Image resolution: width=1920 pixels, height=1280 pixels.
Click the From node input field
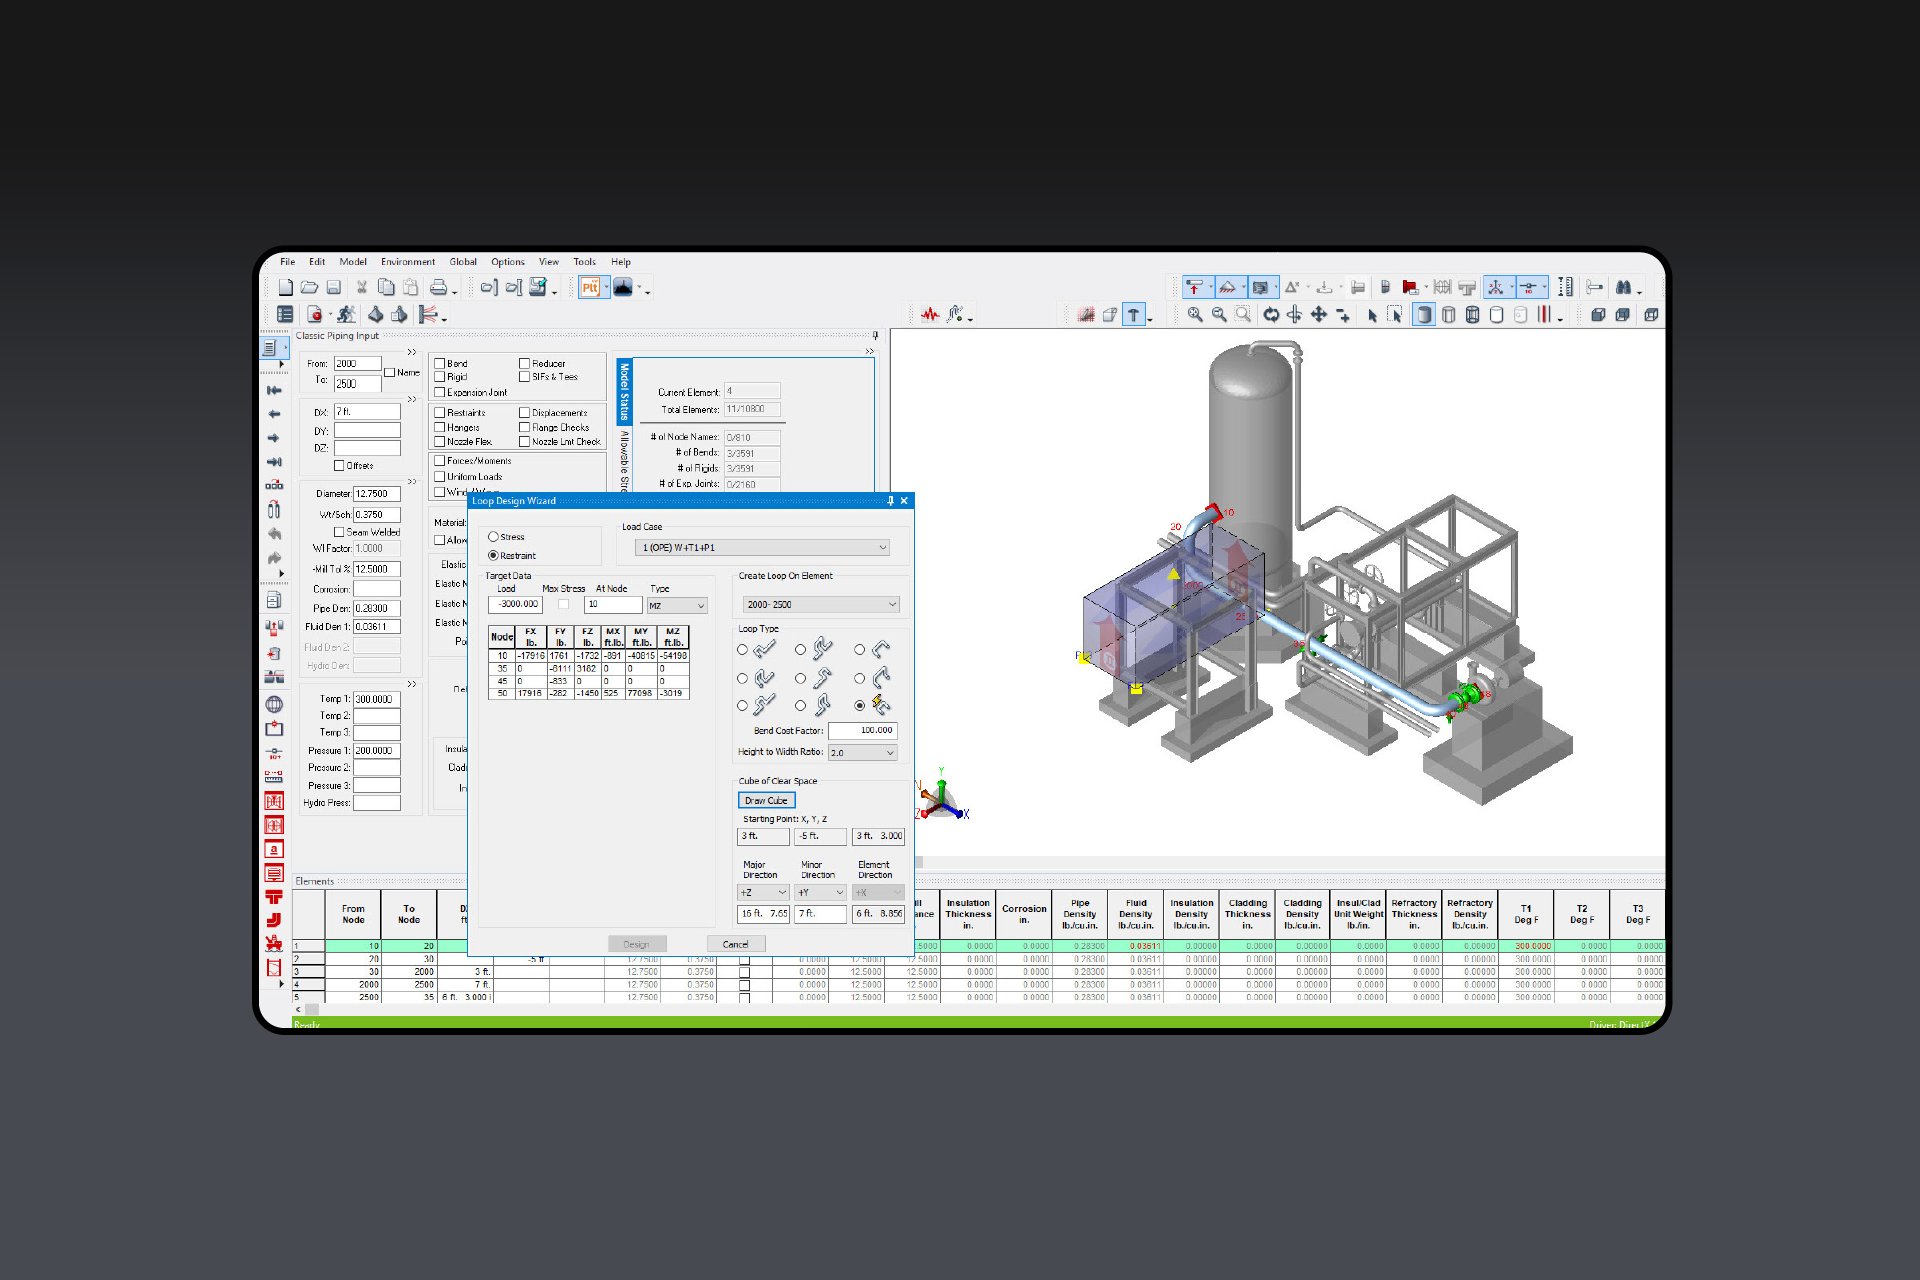click(358, 363)
